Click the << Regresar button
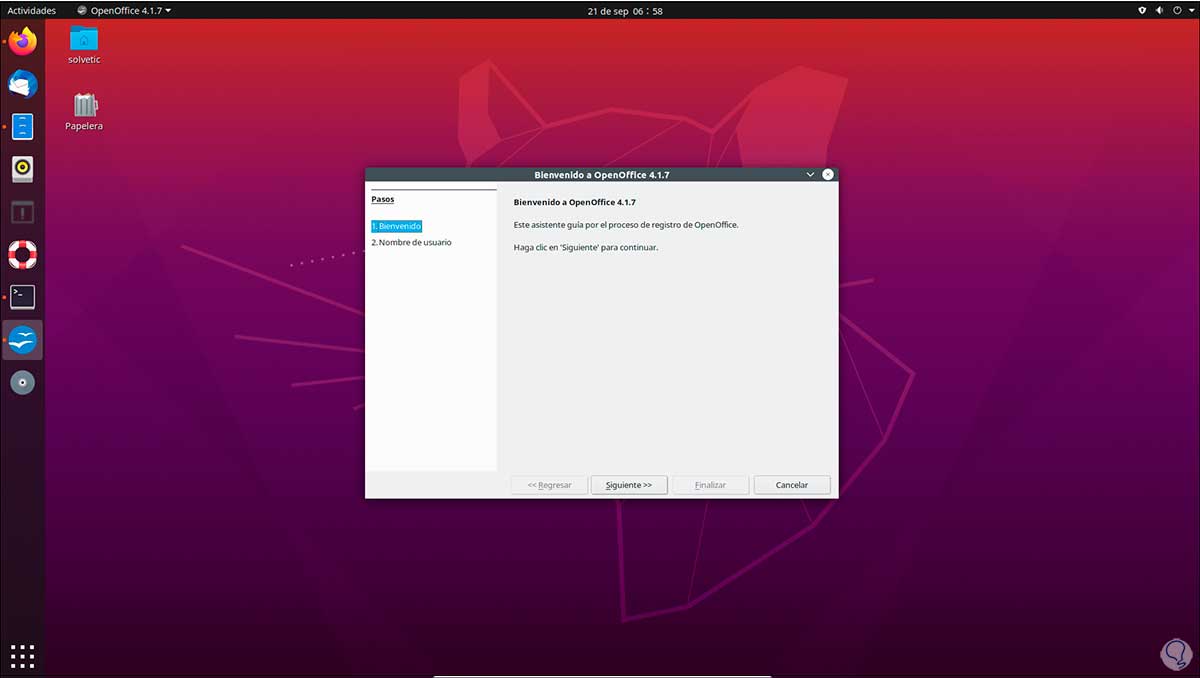 549,485
